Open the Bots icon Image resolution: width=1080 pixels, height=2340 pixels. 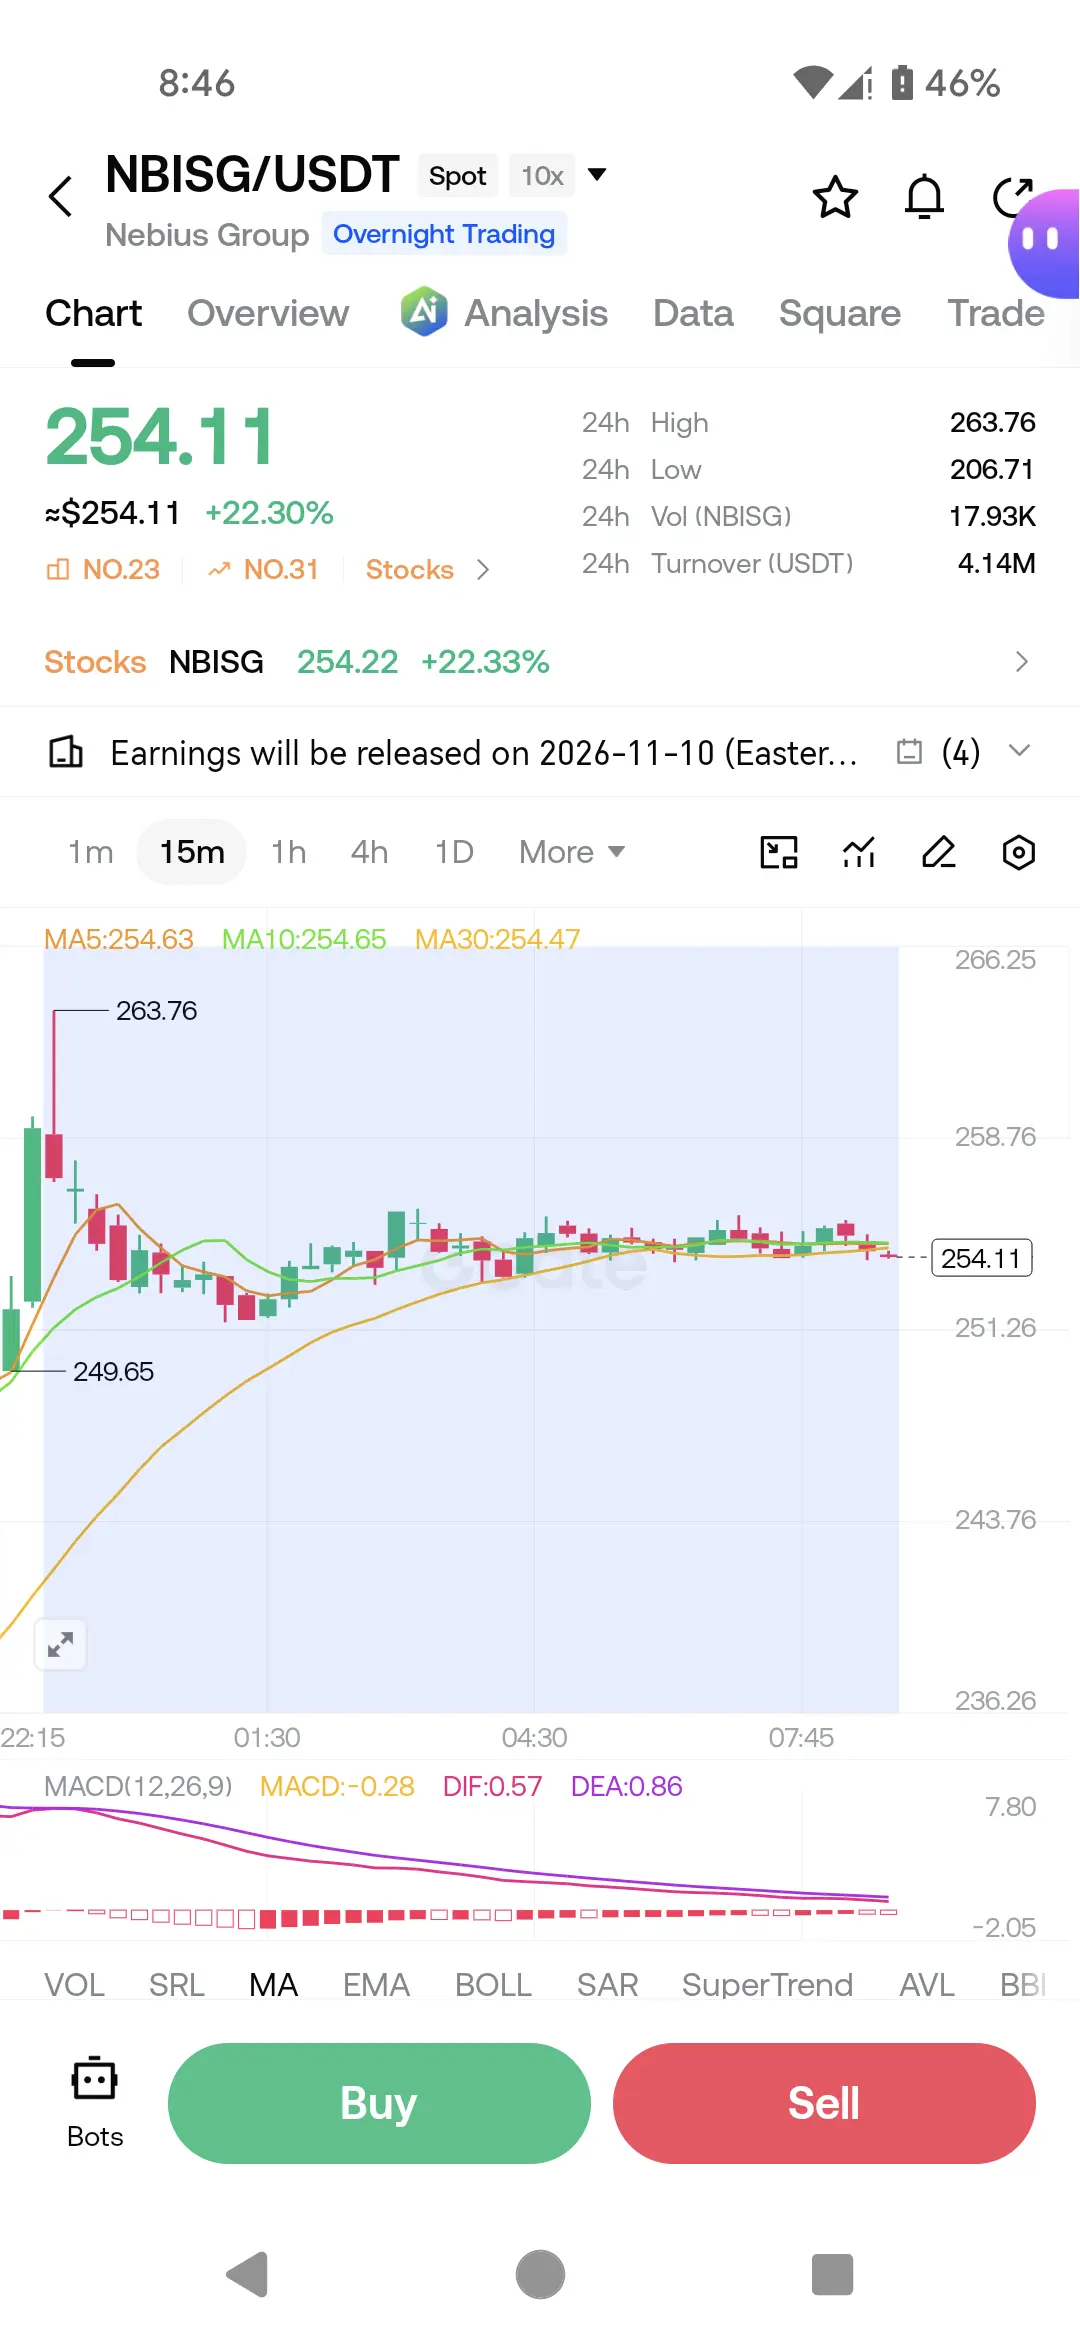coord(95,2102)
